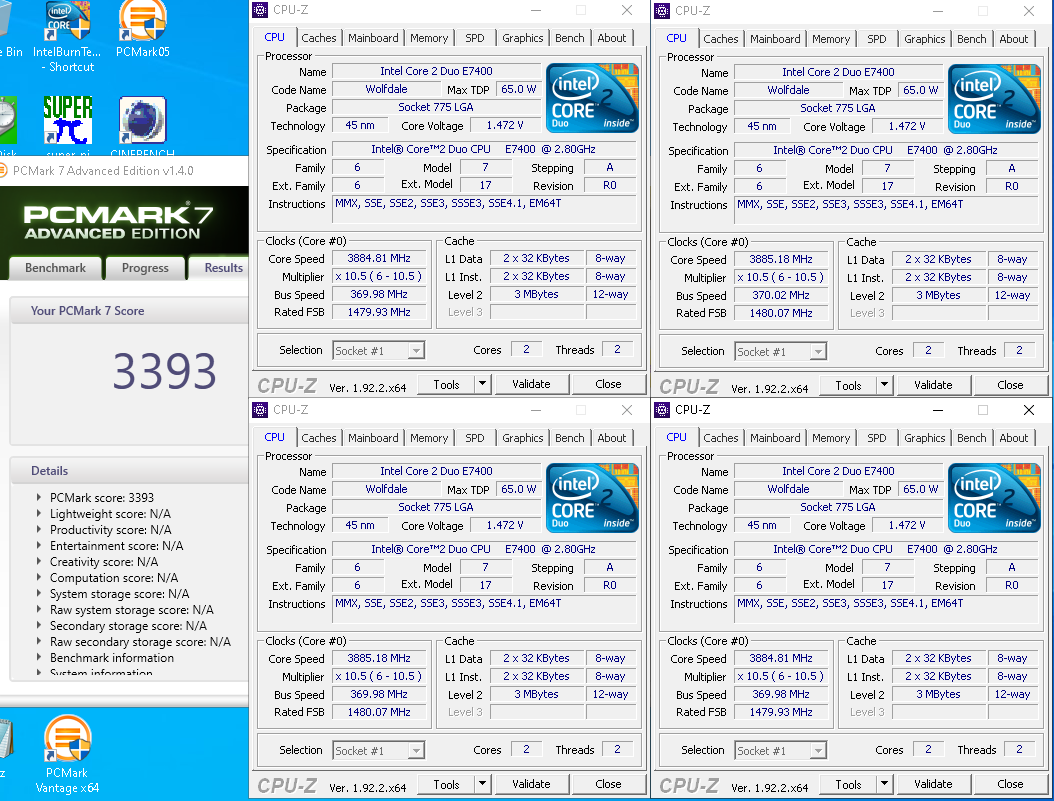
Task: Expand the PCMark score: 3393 detail row
Action: (38, 497)
